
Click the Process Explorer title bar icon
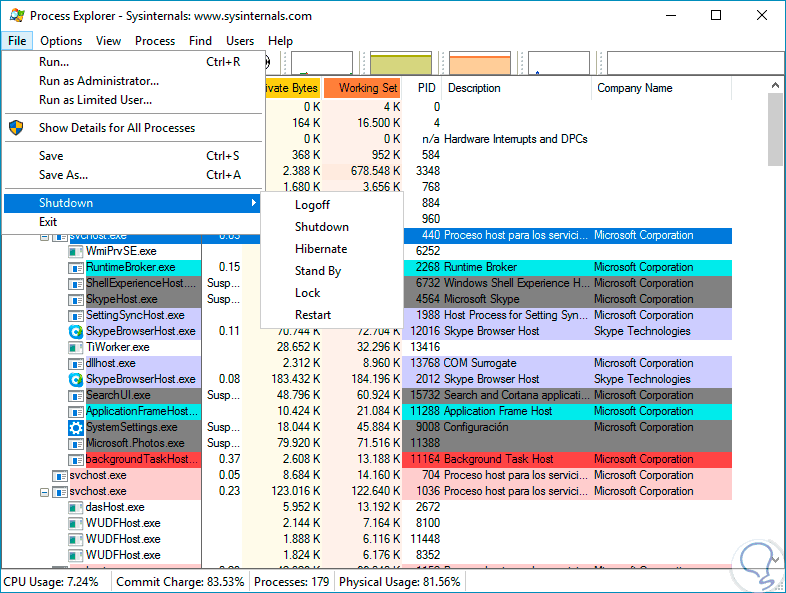click(x=15, y=16)
